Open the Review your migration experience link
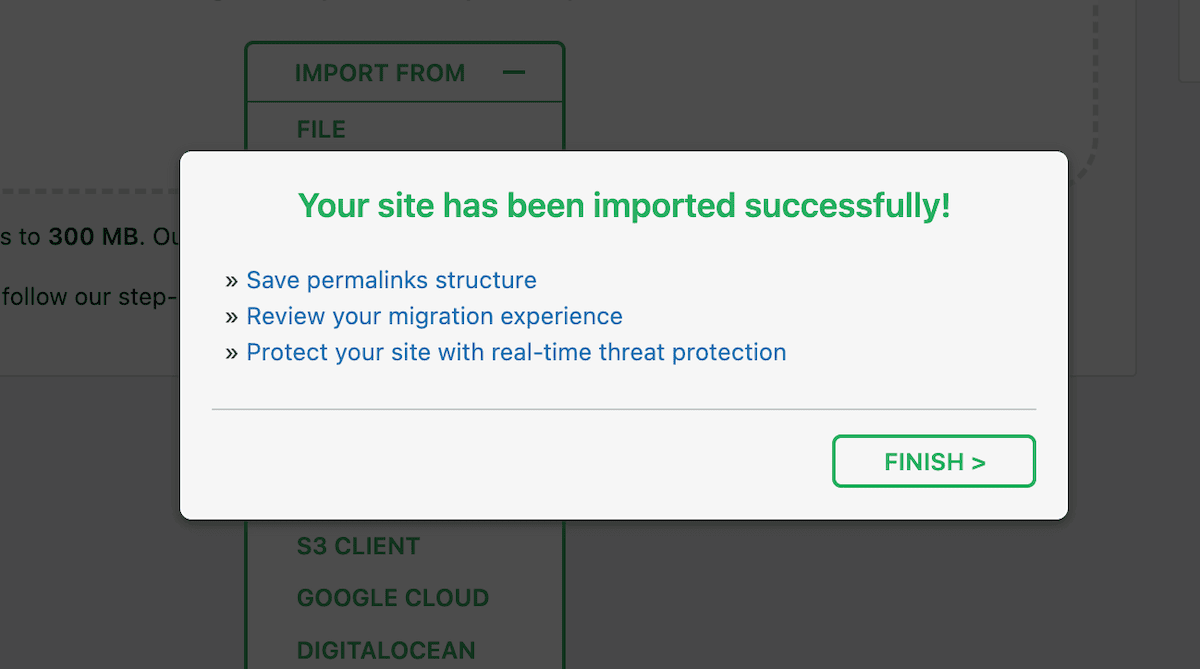 click(x=434, y=316)
